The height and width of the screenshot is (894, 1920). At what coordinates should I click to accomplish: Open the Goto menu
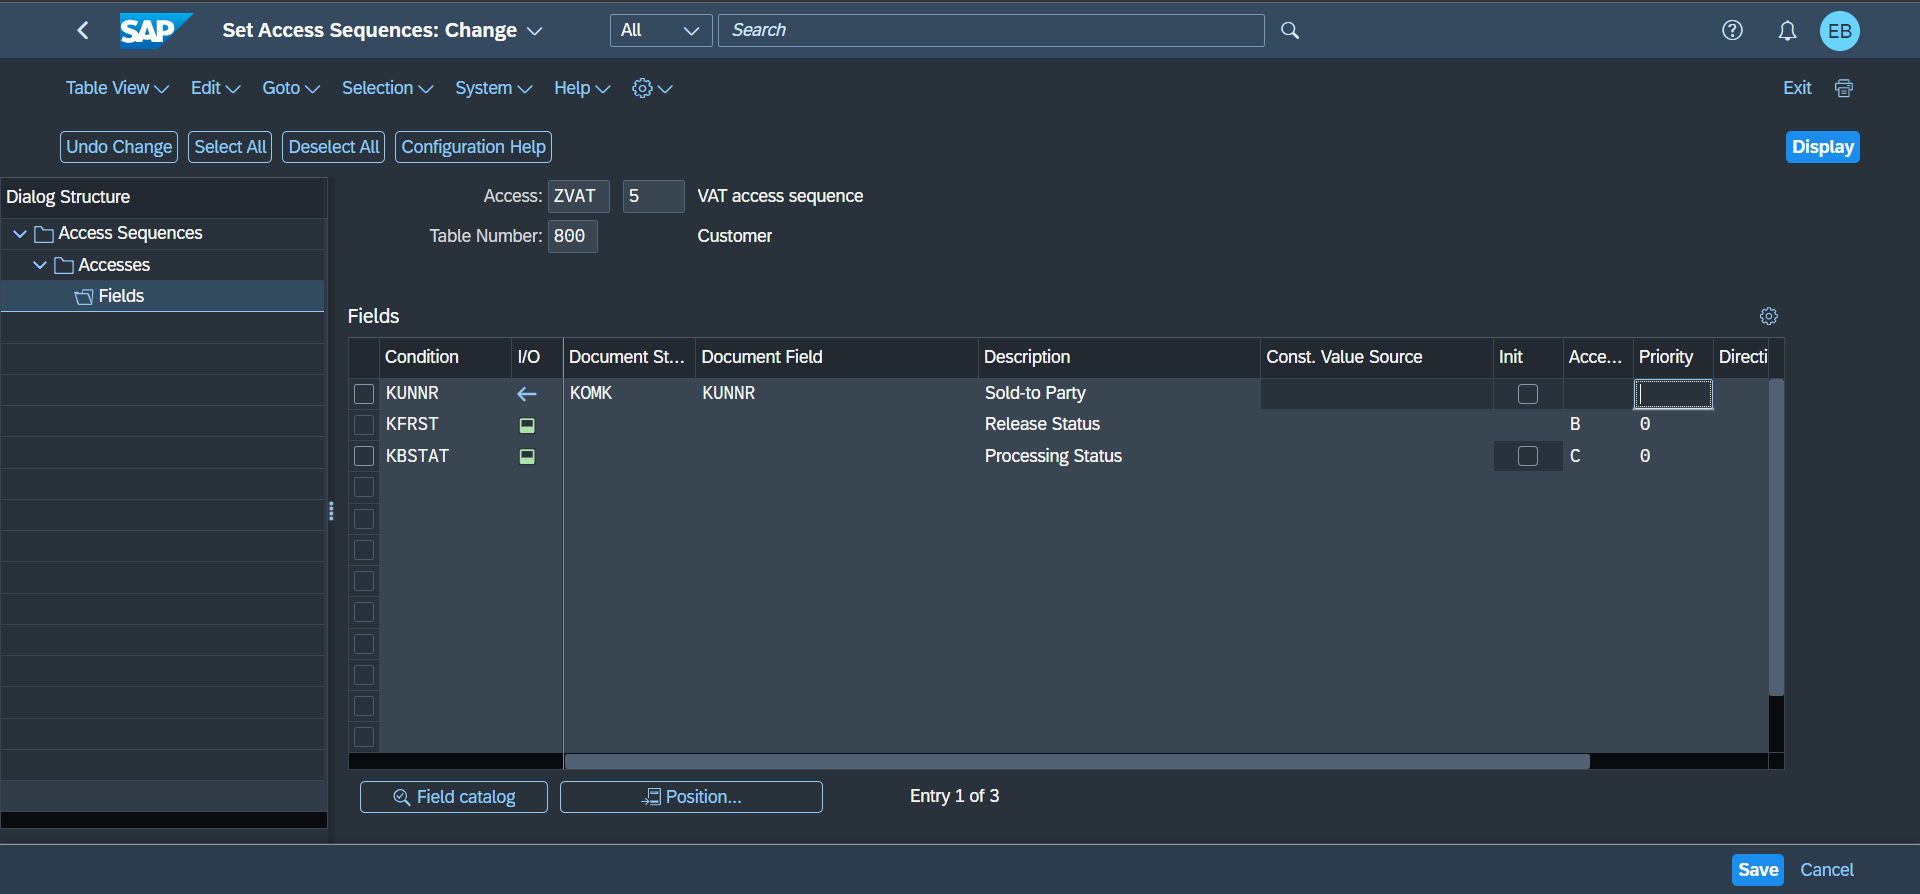[291, 88]
